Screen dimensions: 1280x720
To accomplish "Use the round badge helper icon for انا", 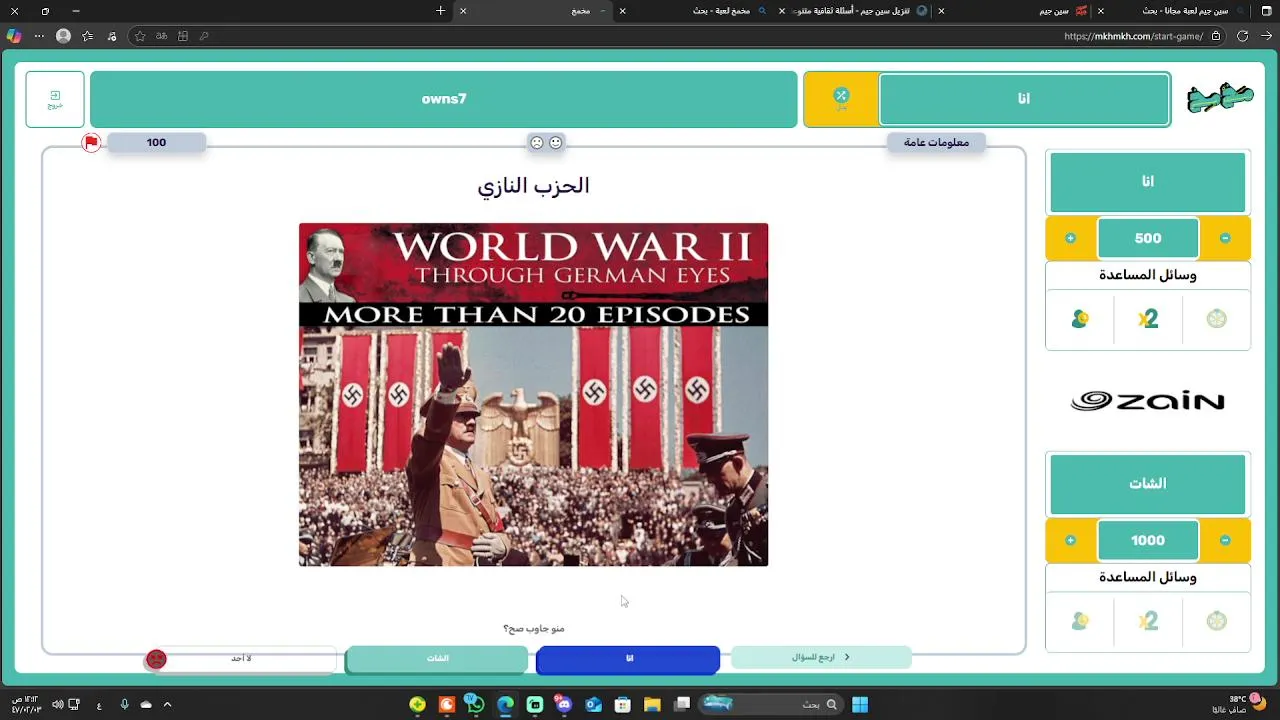I will pyautogui.click(x=1216, y=319).
